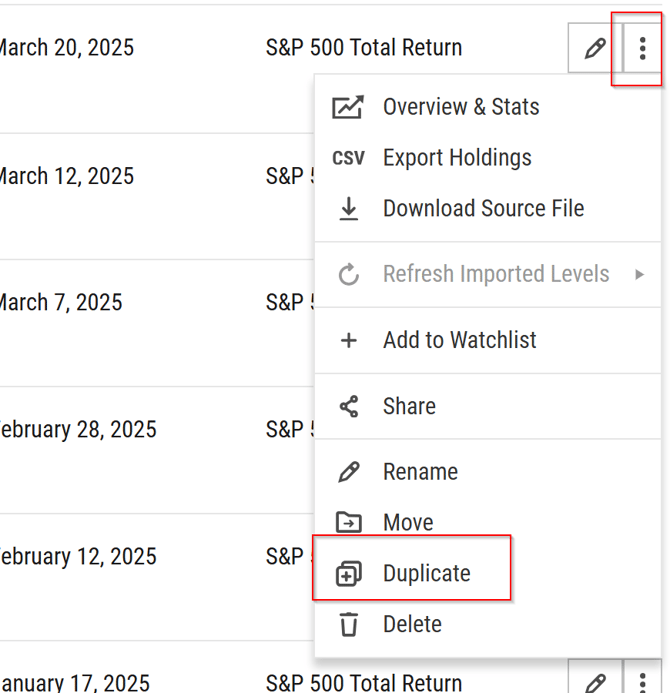Choose Add to Watchlist
Image resolution: width=670 pixels, height=693 pixels.
(x=488, y=340)
